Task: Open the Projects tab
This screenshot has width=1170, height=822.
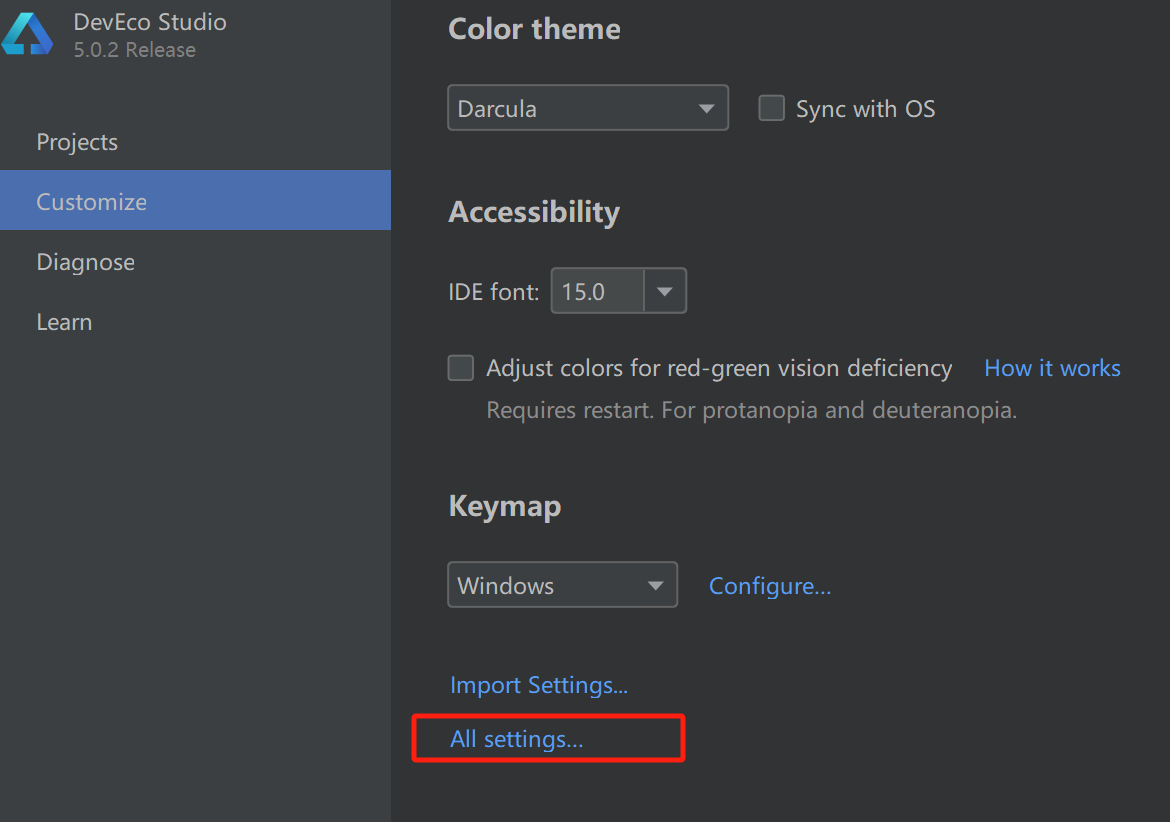Action: (77, 142)
